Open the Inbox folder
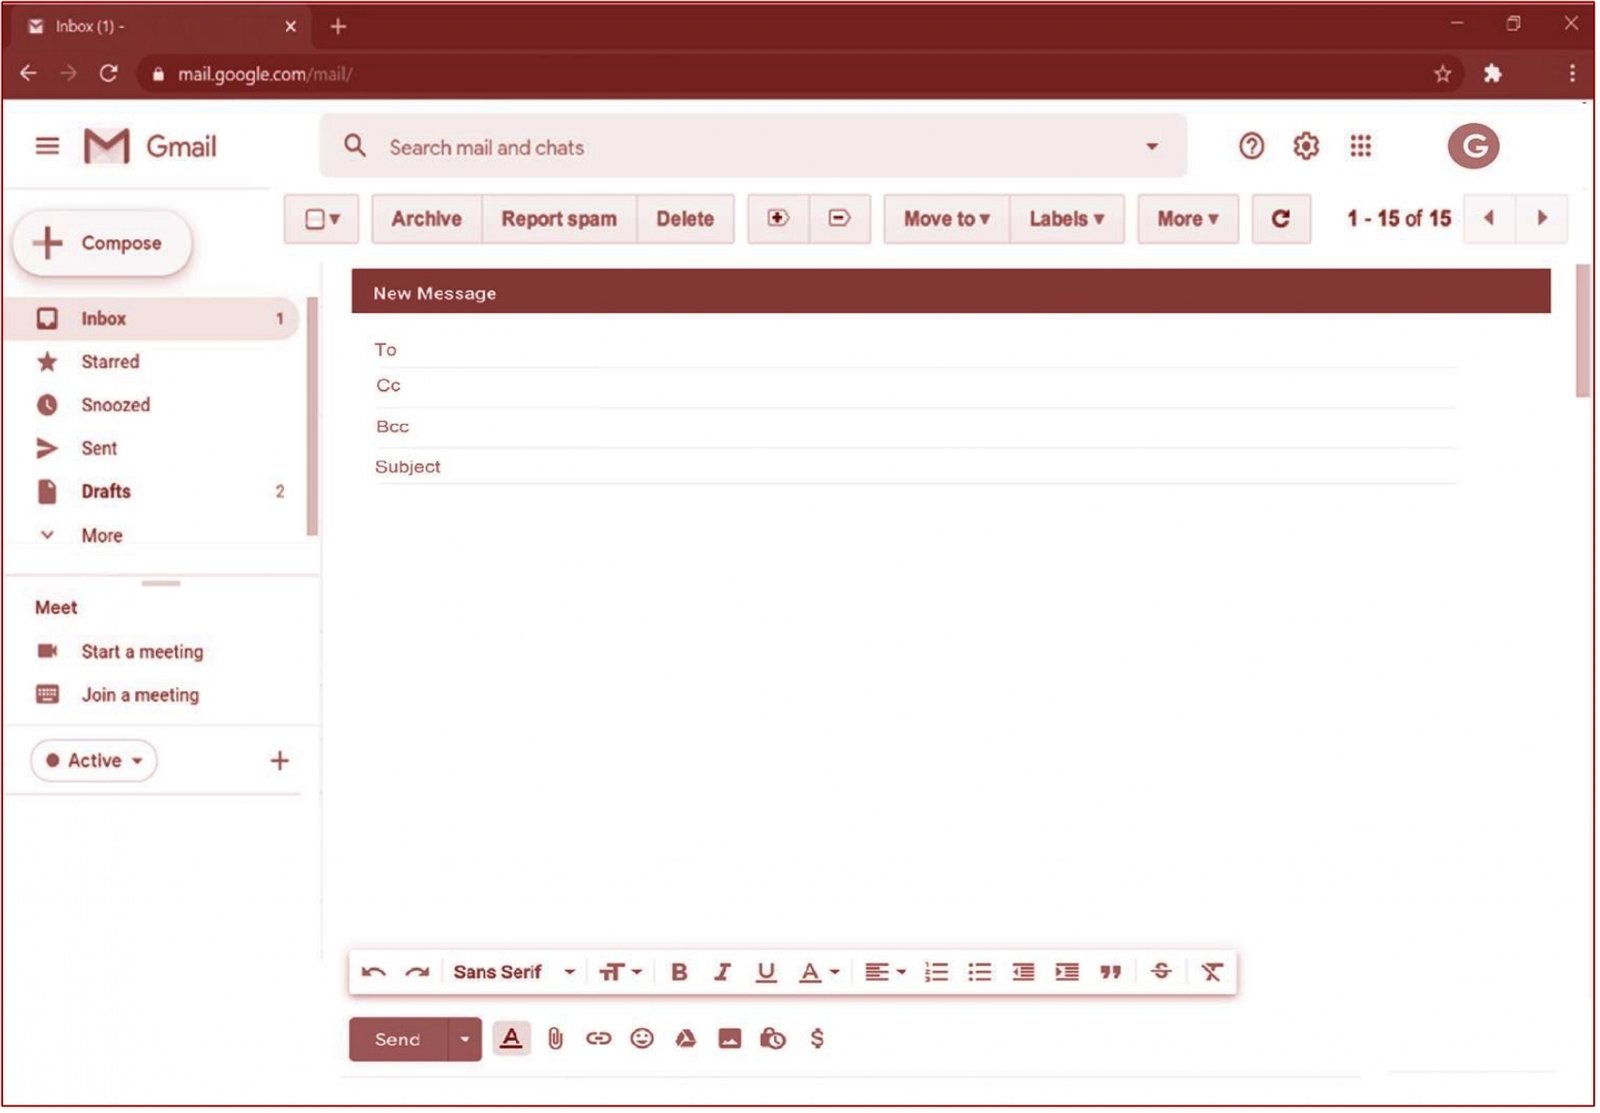 click(152, 319)
